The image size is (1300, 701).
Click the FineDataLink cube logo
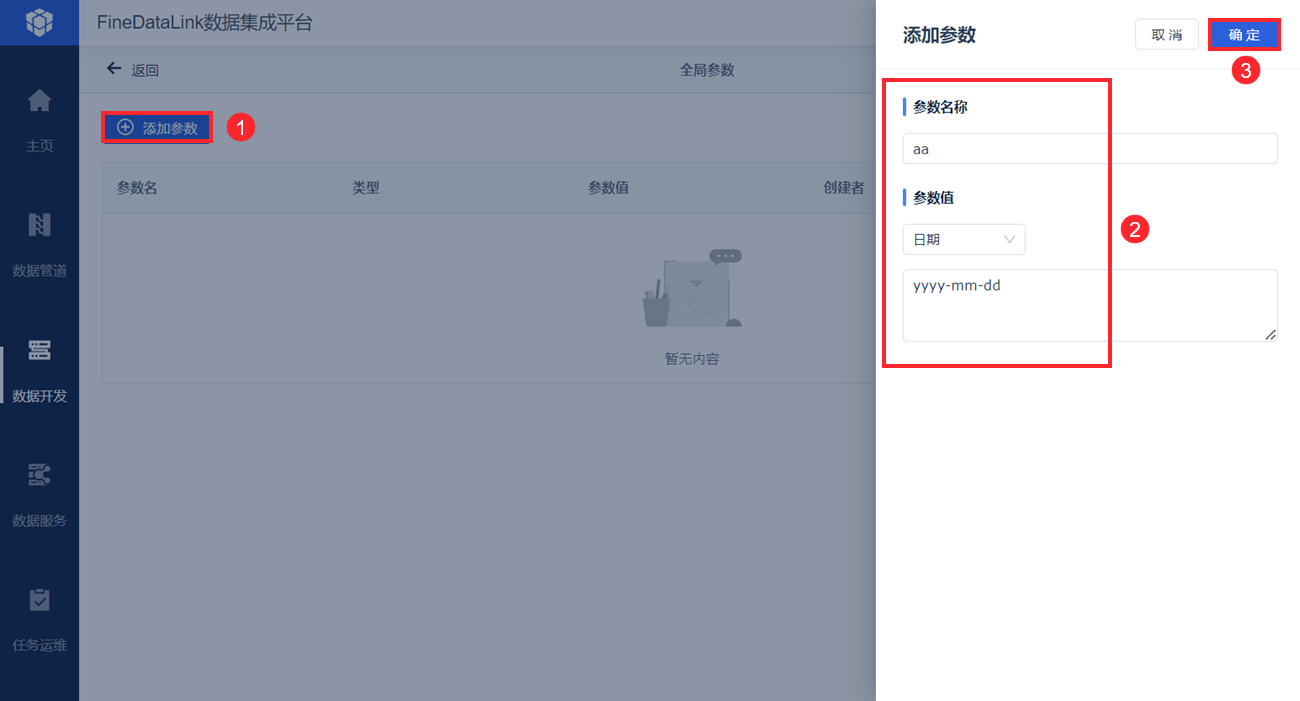(39, 21)
